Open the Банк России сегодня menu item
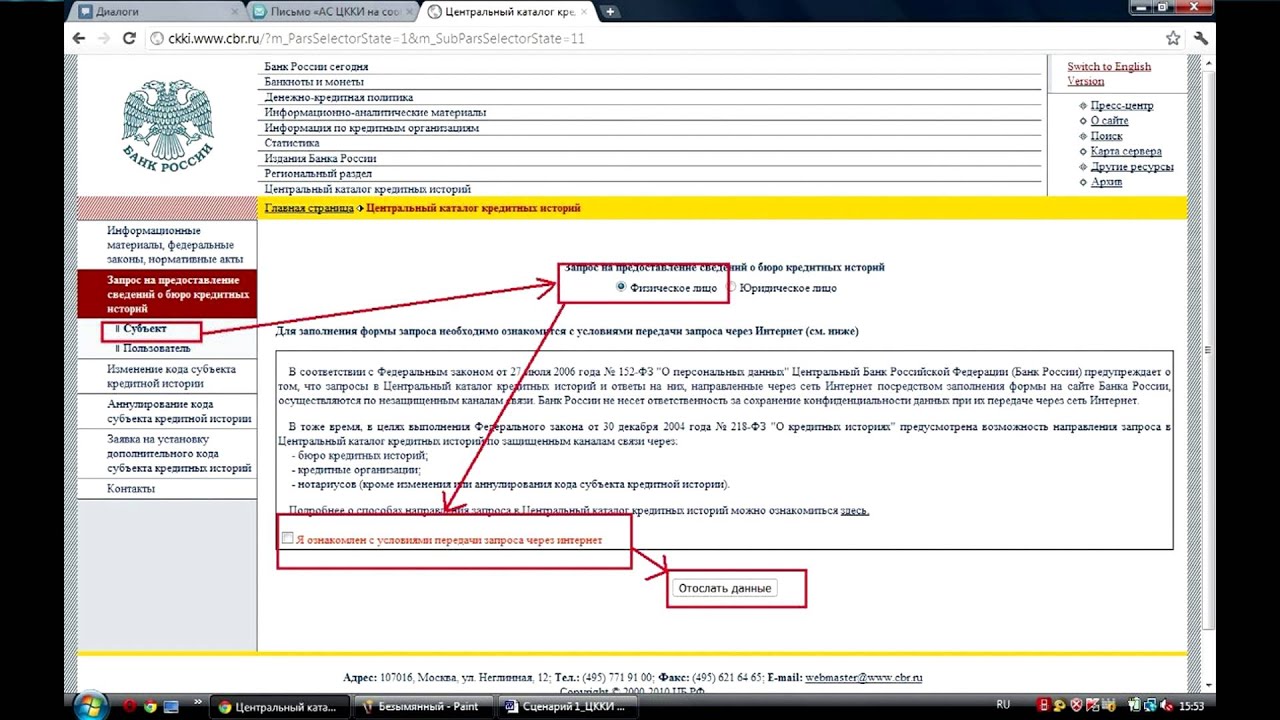This screenshot has height=720, width=1280. (316, 67)
